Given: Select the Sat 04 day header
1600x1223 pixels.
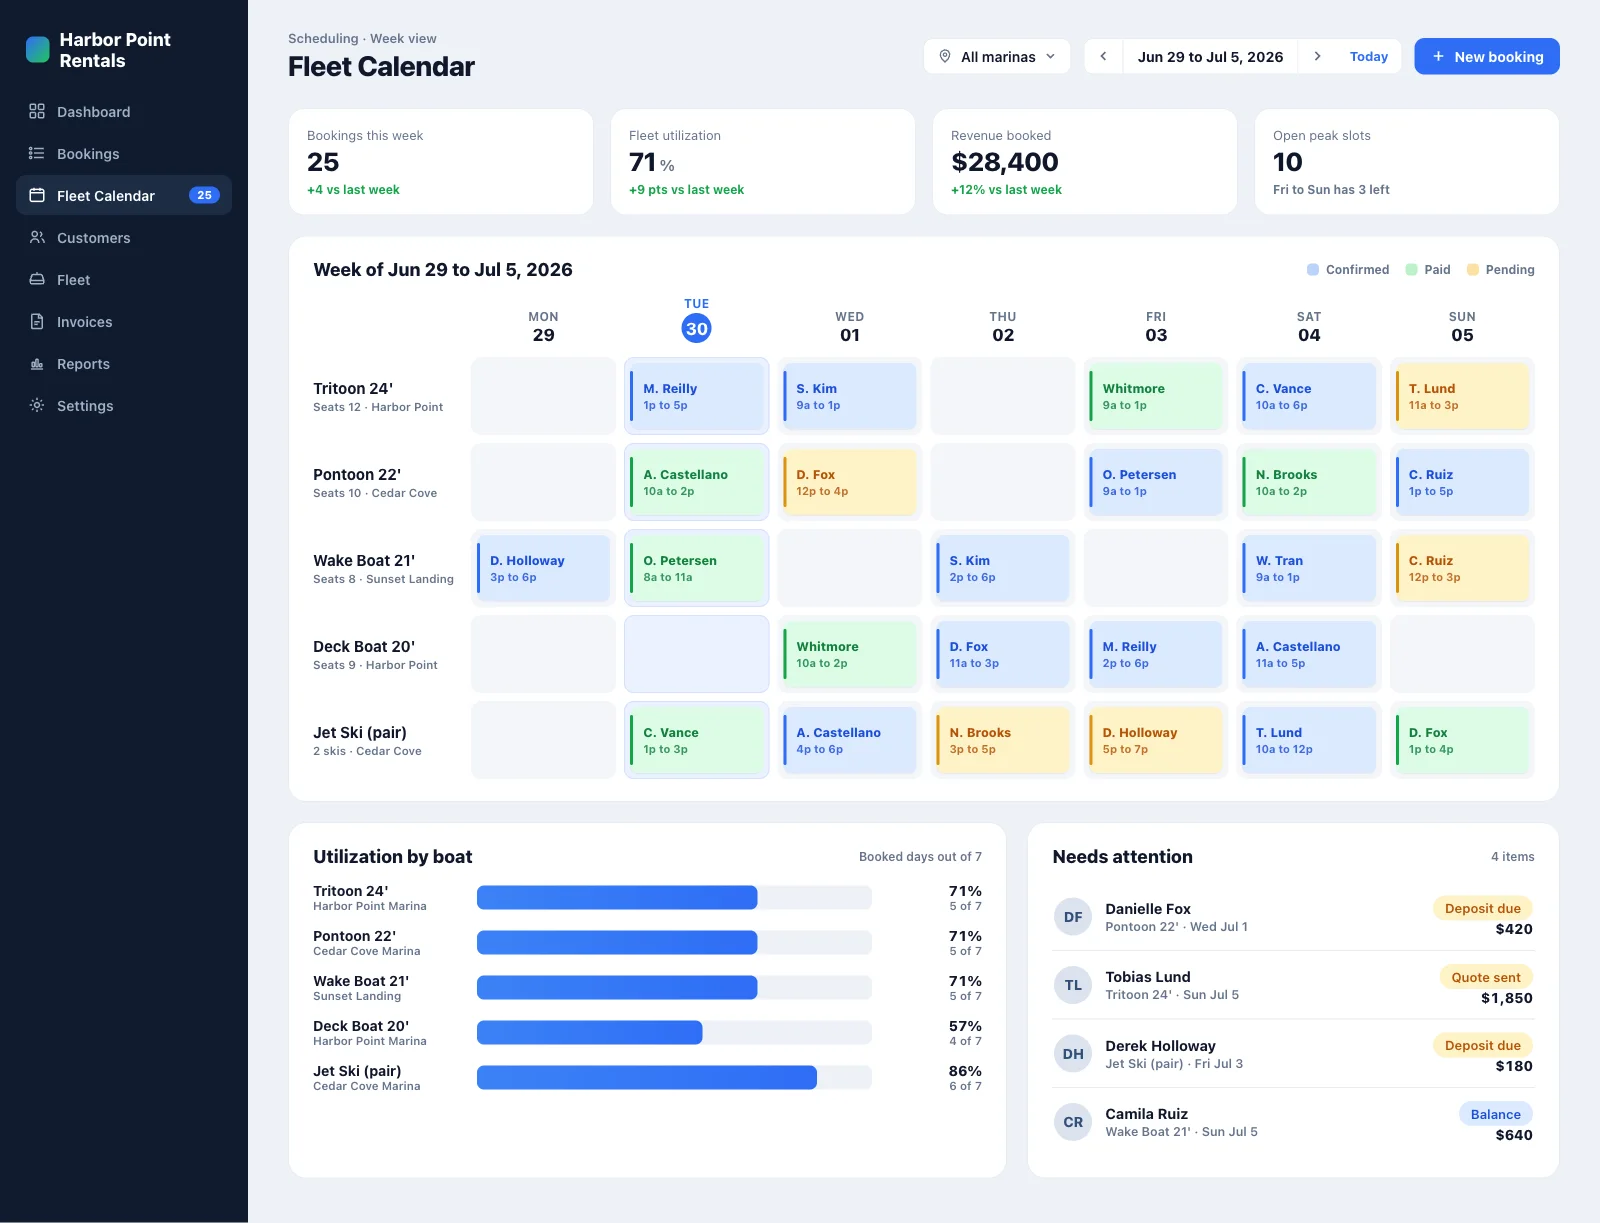Looking at the screenshot, I should point(1309,326).
